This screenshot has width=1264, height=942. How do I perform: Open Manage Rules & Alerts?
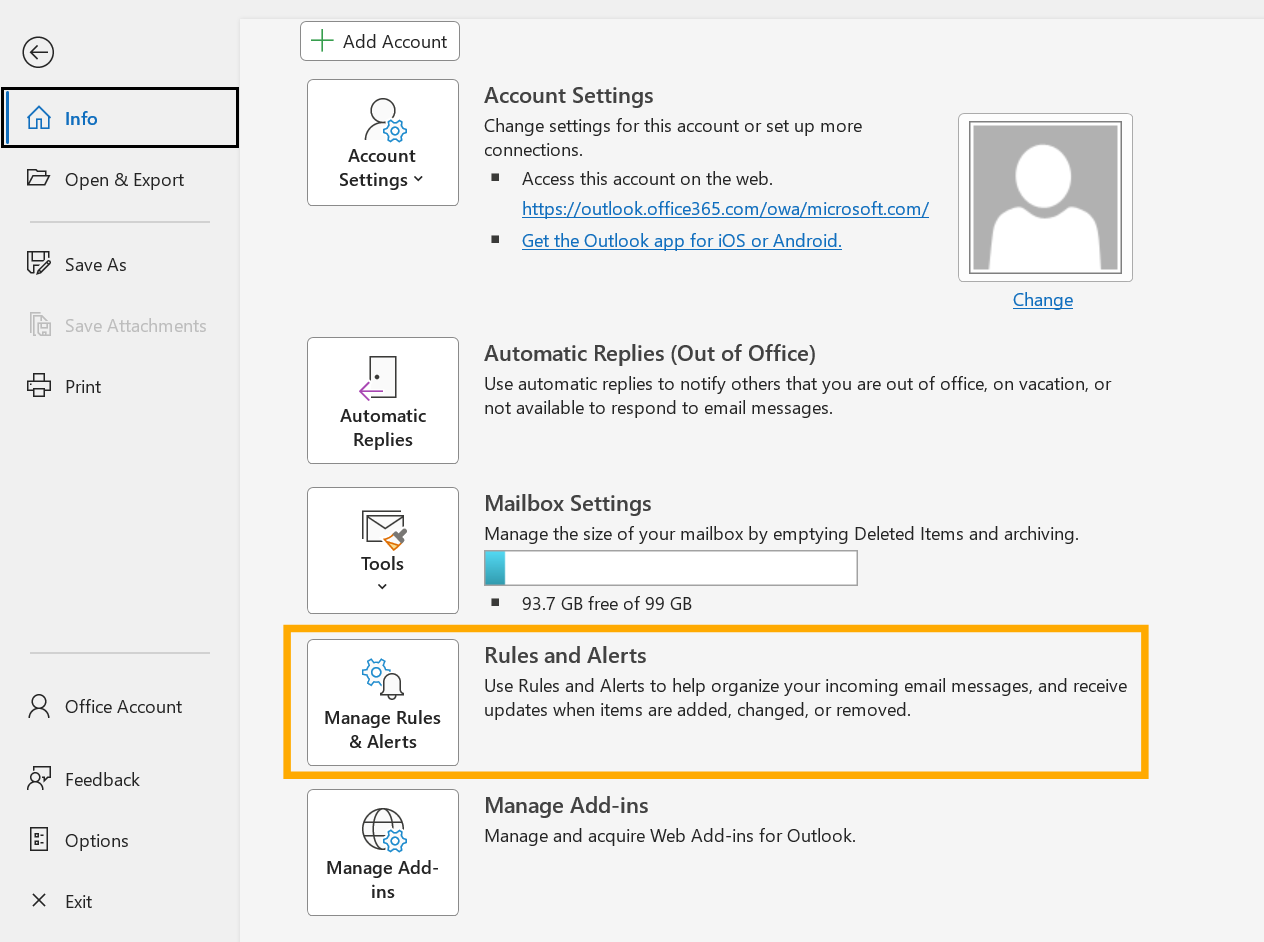click(x=383, y=702)
